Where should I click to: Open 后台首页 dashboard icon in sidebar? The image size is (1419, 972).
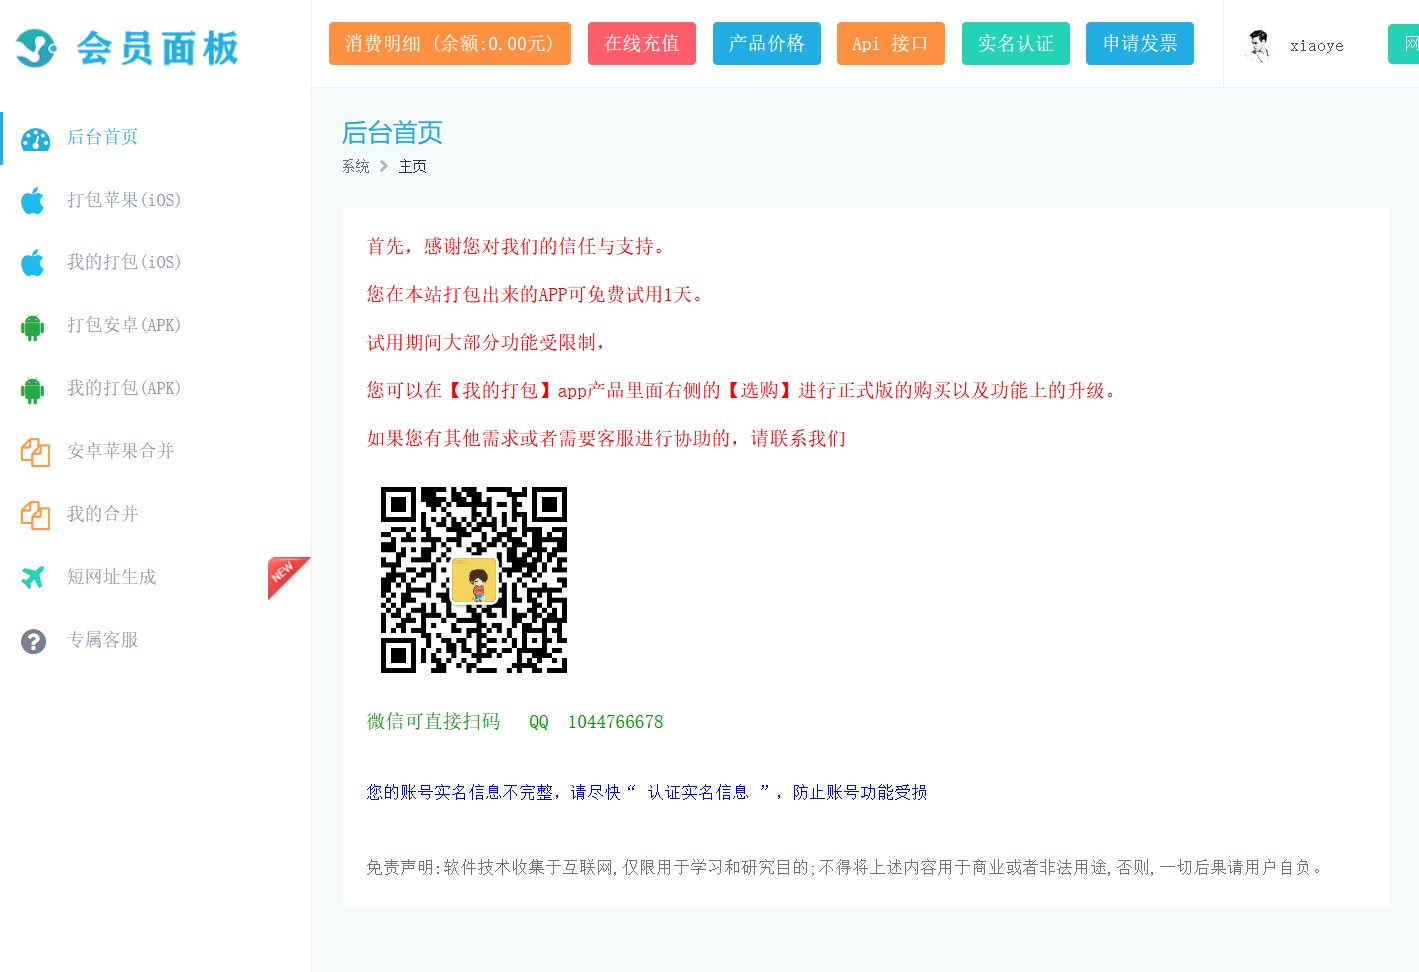[35, 139]
